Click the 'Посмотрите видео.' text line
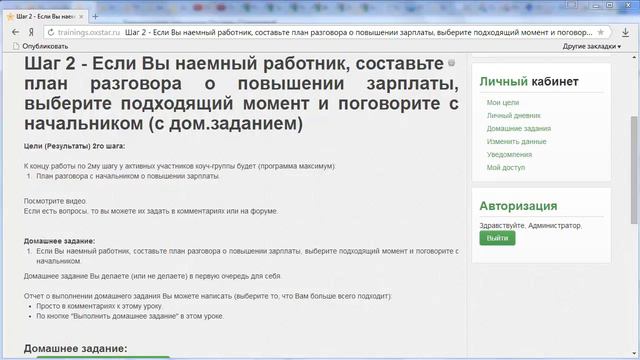This screenshot has height=360, width=640. 55,201
